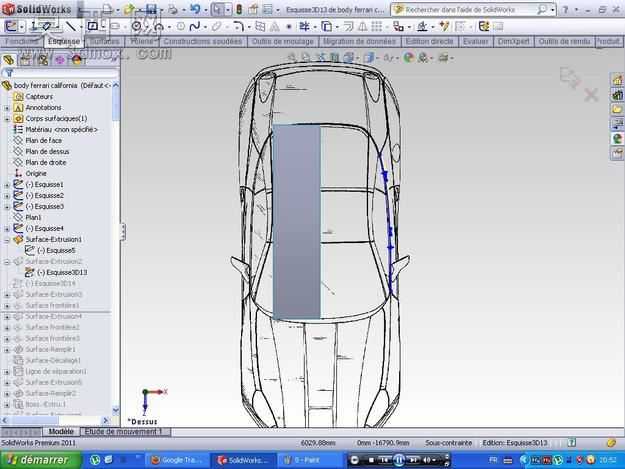The width and height of the screenshot is (625, 469).
Task: Open the DisplayManager panel tab
Action: pos(77,60)
